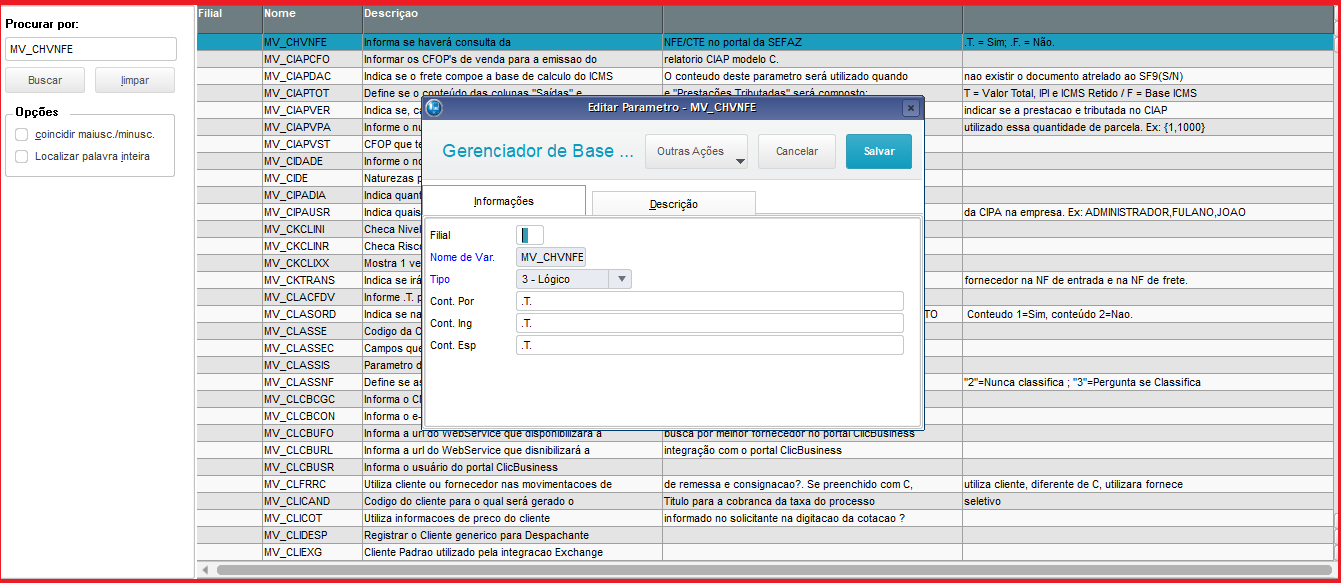Switch to the Informações tab
The image size is (1341, 583).
point(504,201)
